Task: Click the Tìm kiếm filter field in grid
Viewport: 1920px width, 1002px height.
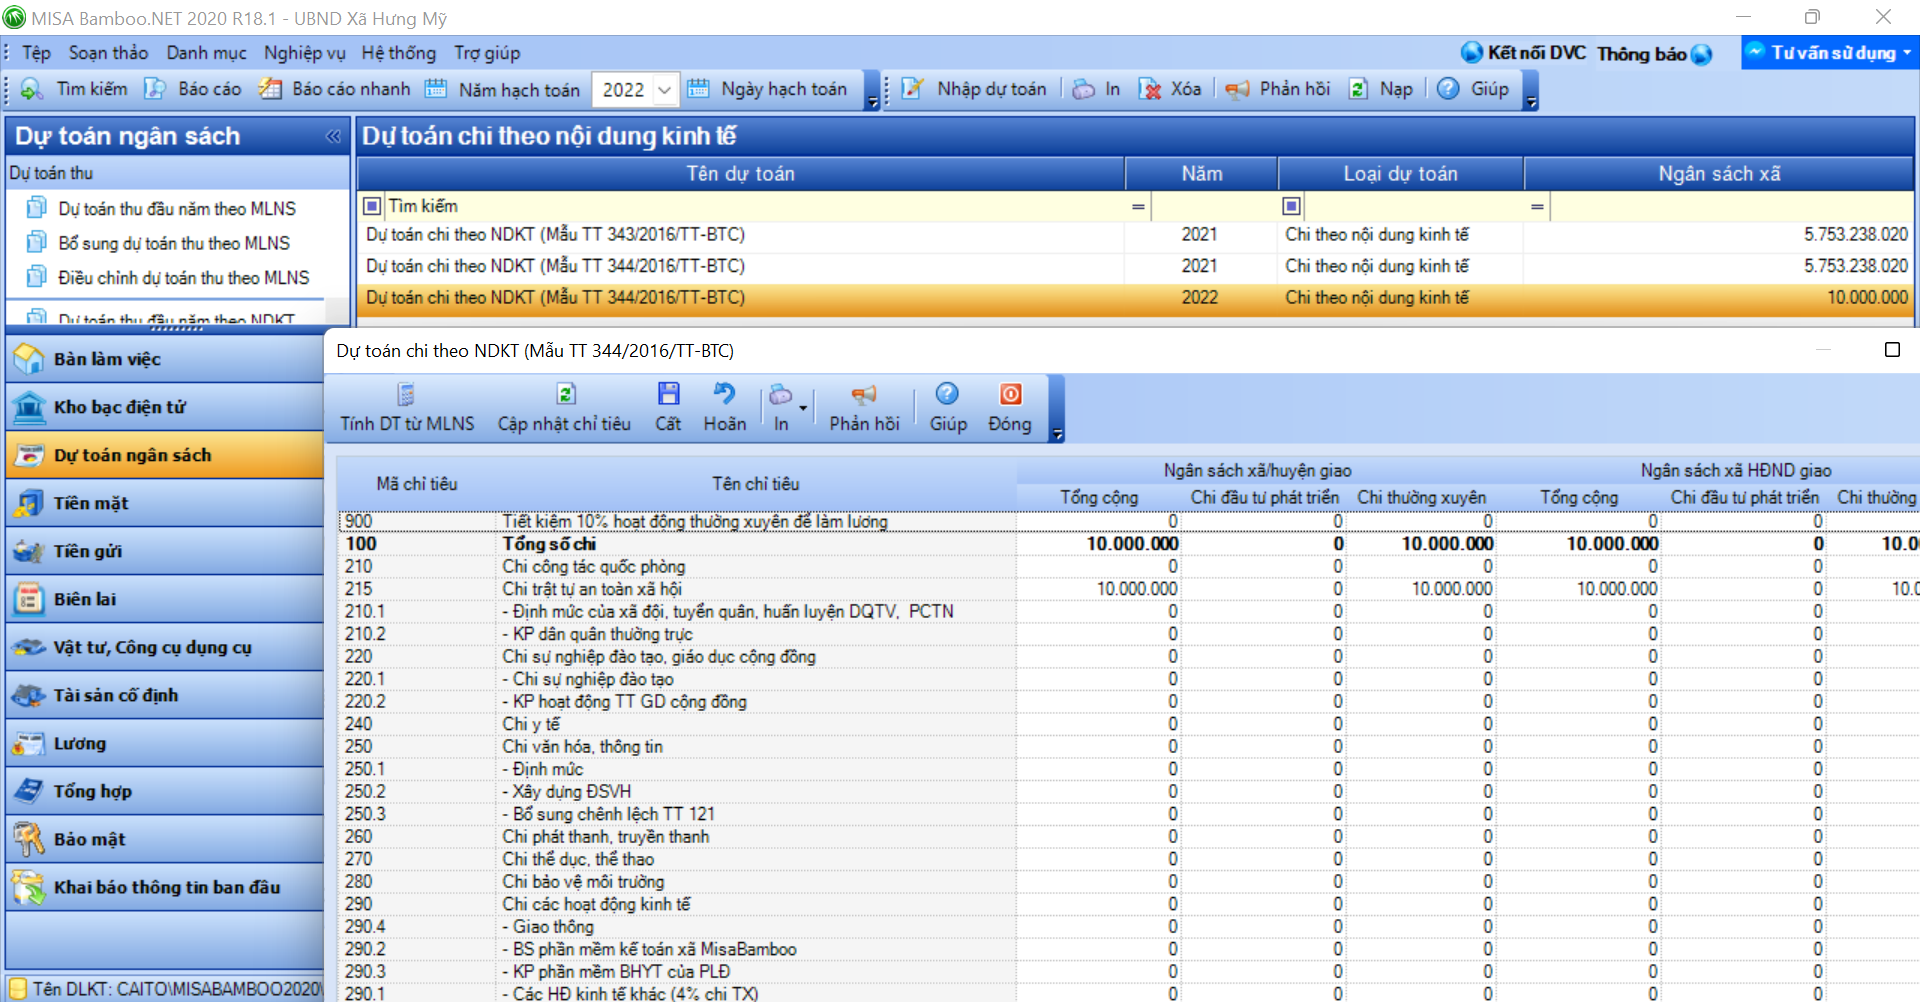Action: [x=755, y=207]
